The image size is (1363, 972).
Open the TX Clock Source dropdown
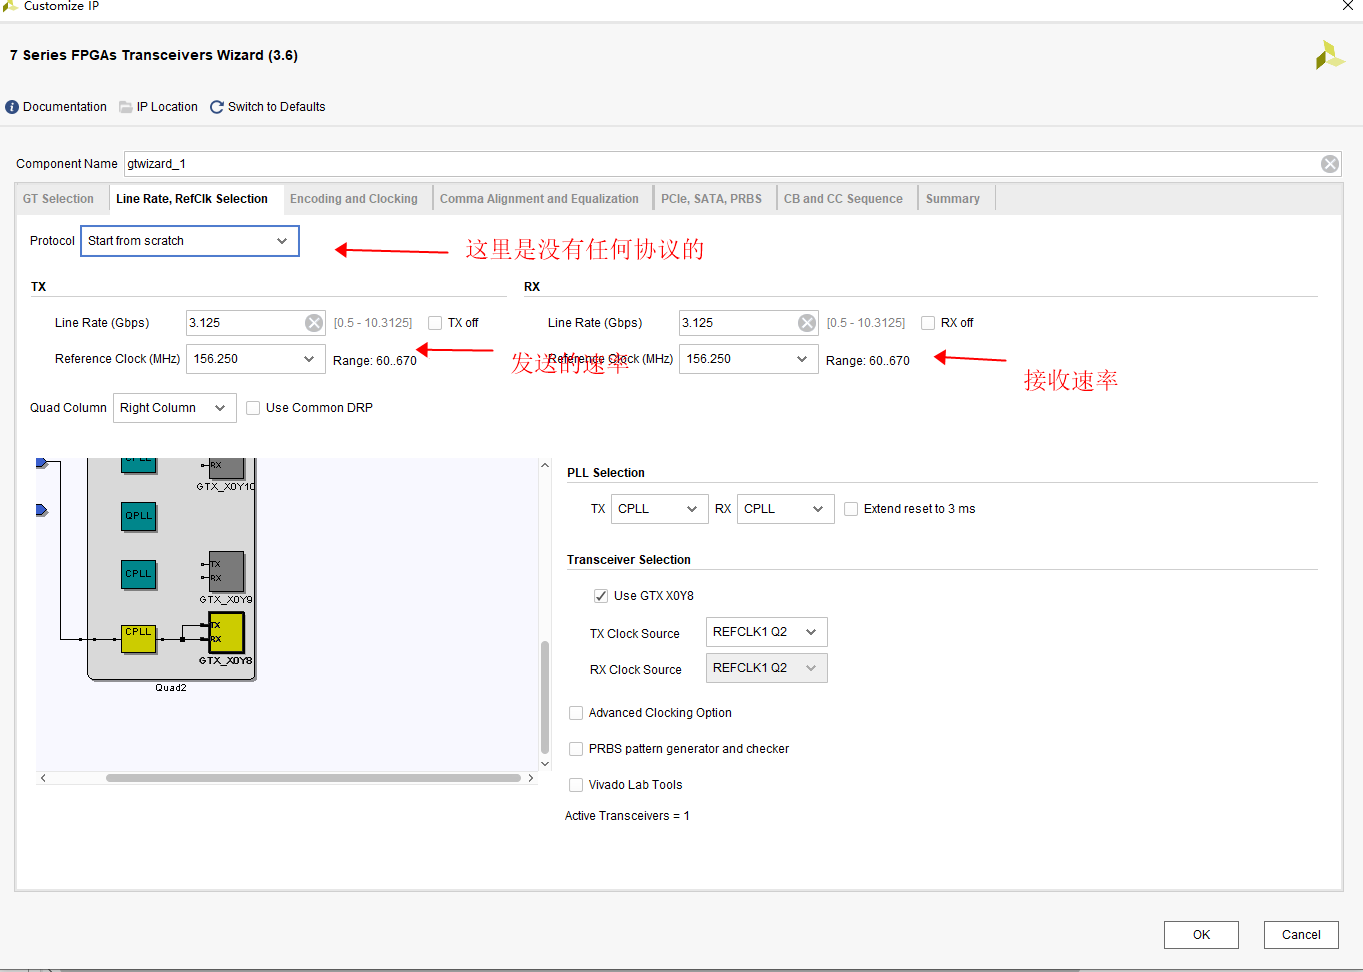coord(767,632)
